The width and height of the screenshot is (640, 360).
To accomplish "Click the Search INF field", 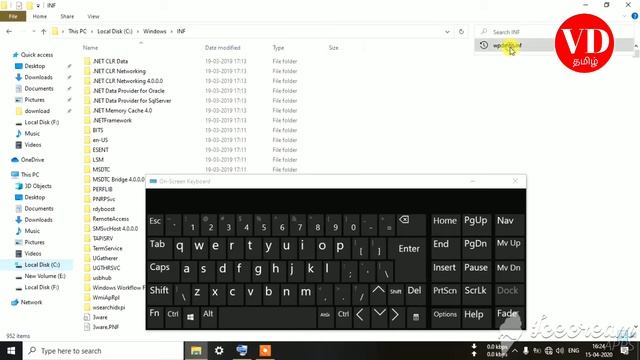I will click(514, 32).
